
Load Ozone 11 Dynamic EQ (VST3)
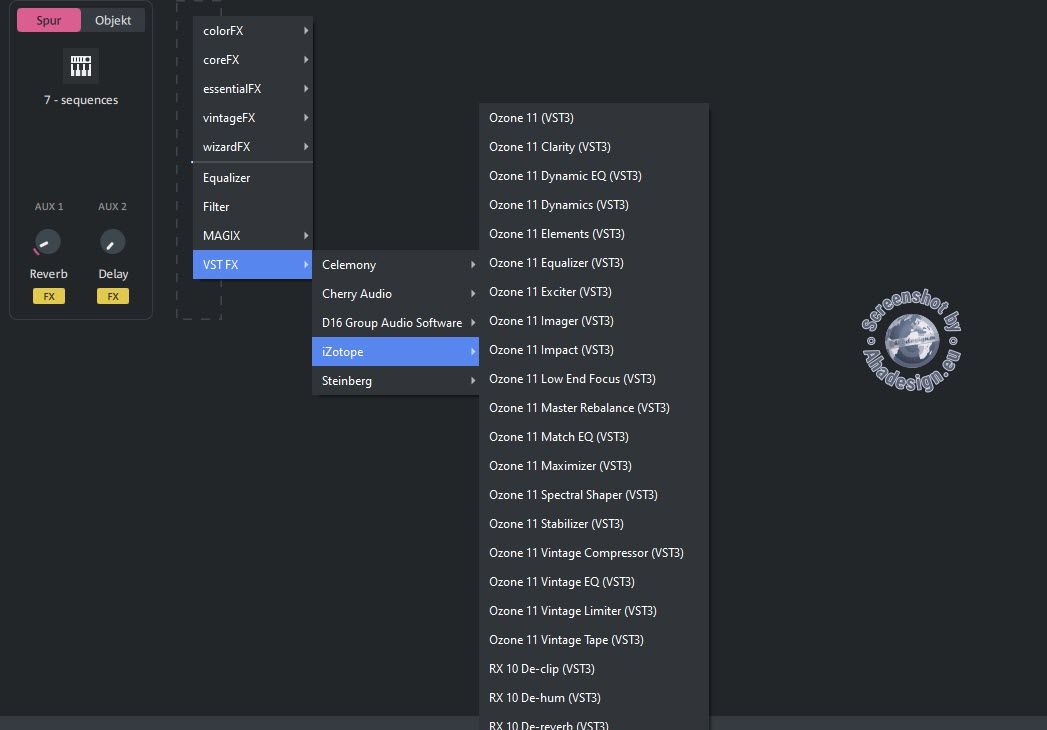[x=594, y=176]
